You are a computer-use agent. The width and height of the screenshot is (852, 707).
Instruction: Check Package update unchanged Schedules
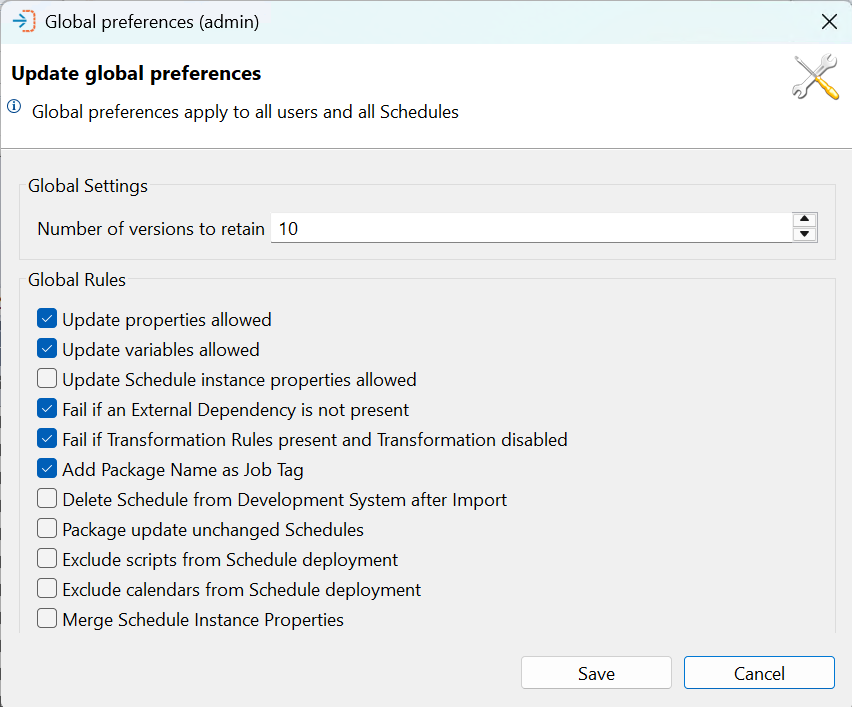(47, 528)
